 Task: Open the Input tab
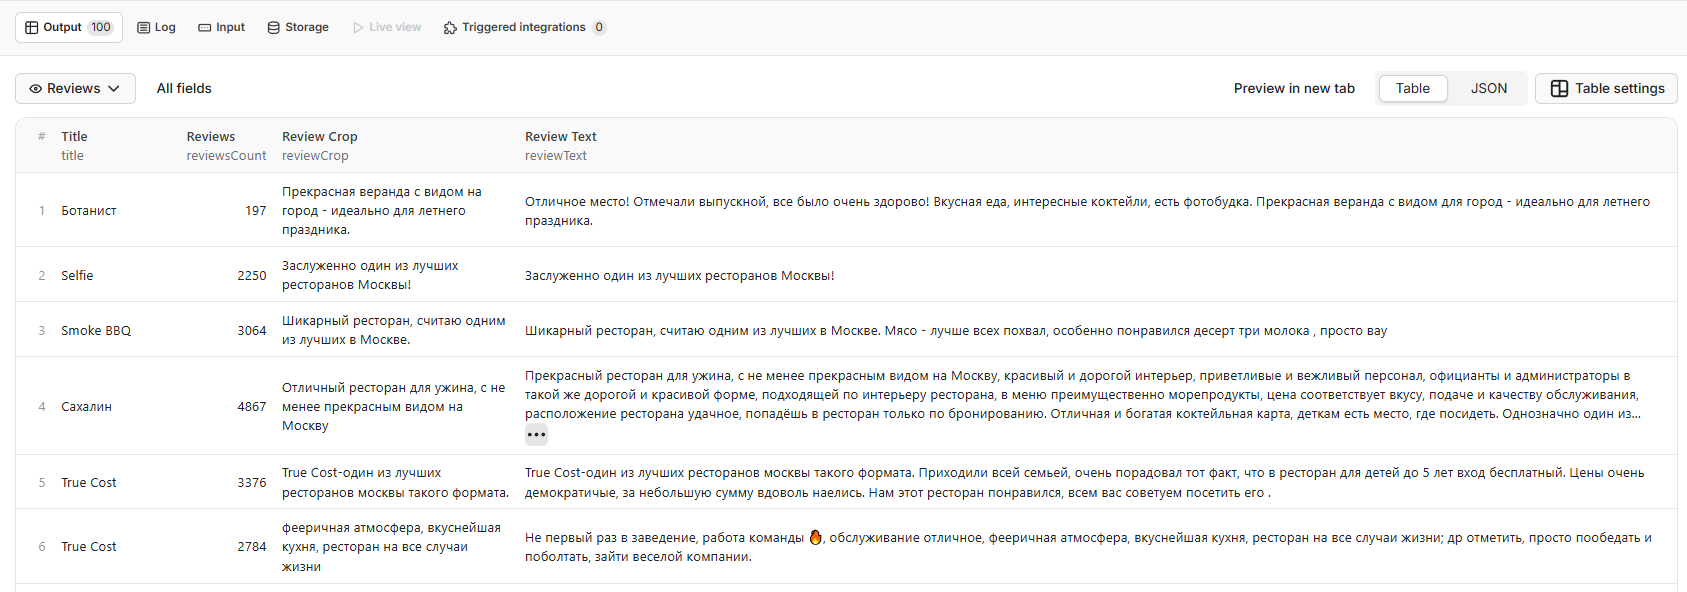click(221, 27)
